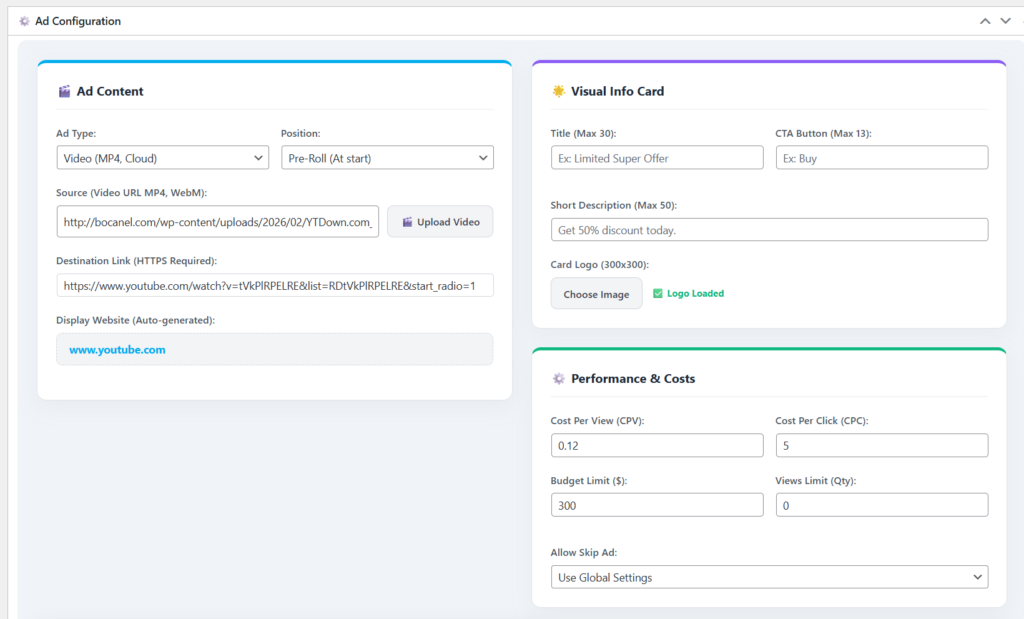The height and width of the screenshot is (619, 1024).
Task: Open the Position dropdown
Action: (387, 158)
